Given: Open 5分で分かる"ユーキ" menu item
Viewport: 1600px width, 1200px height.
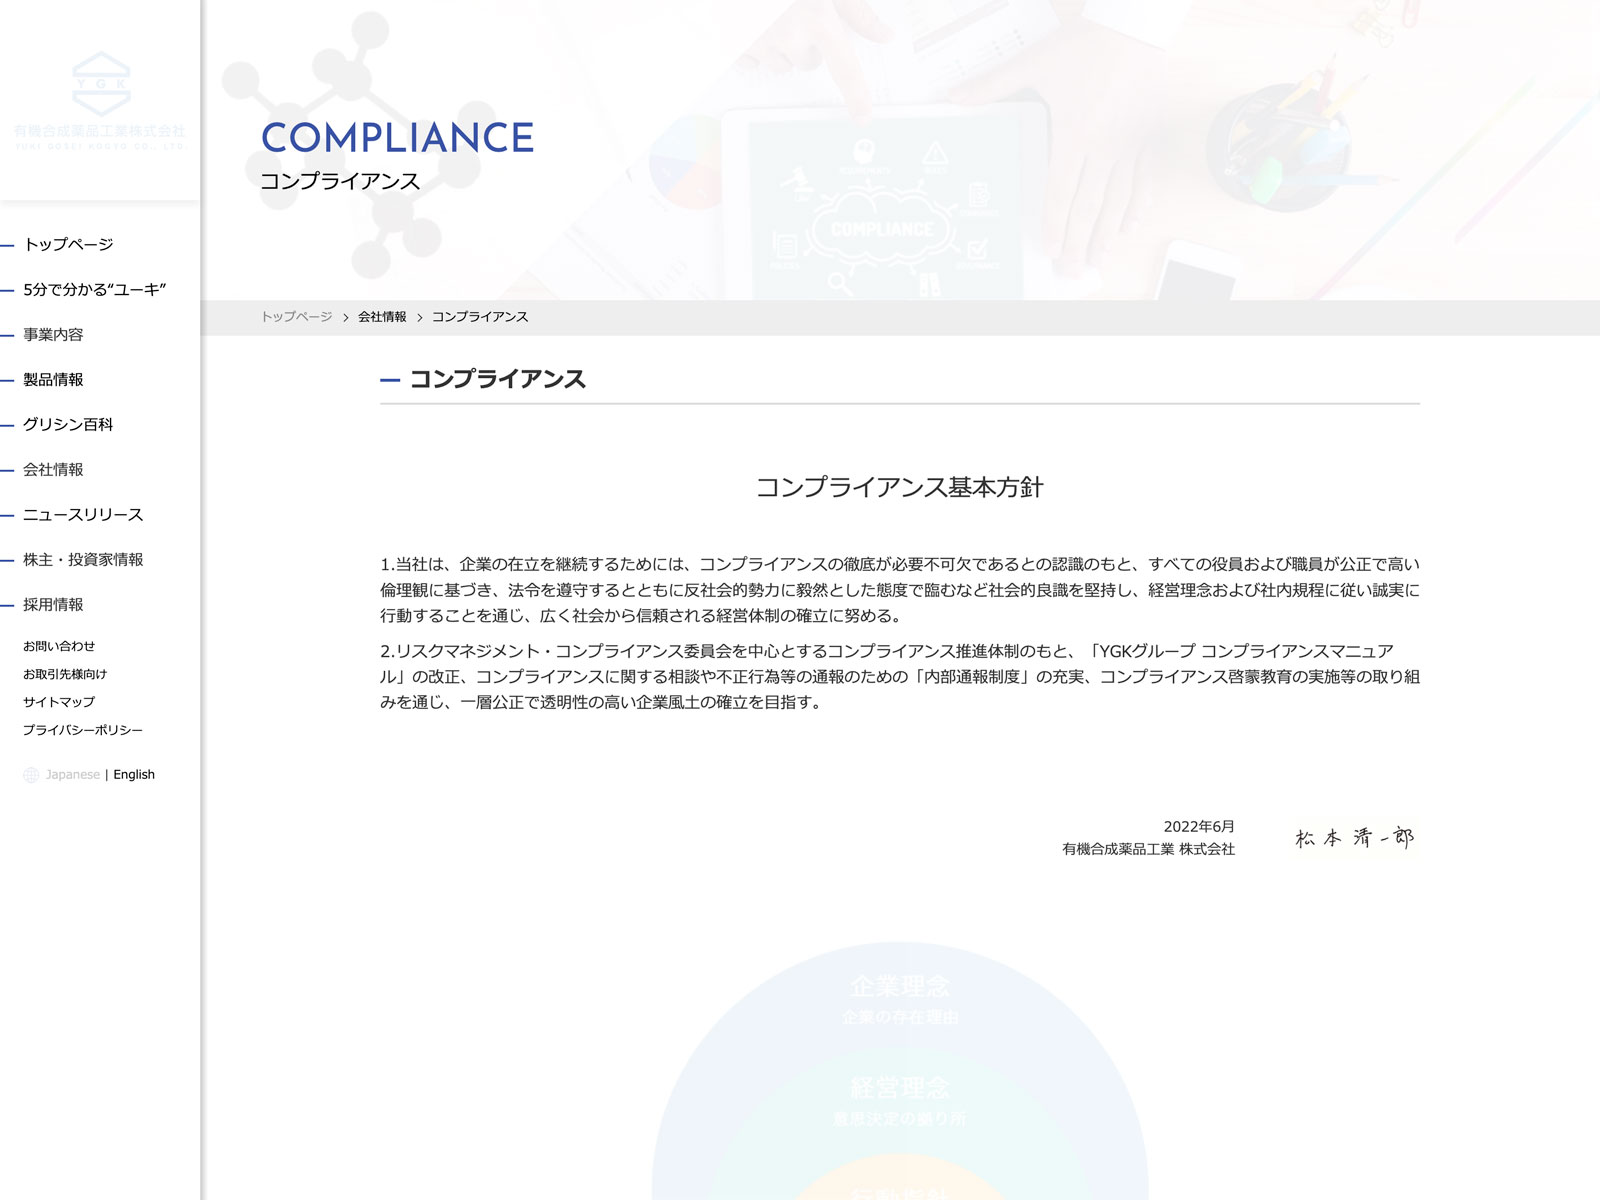Looking at the screenshot, I should tap(94, 289).
